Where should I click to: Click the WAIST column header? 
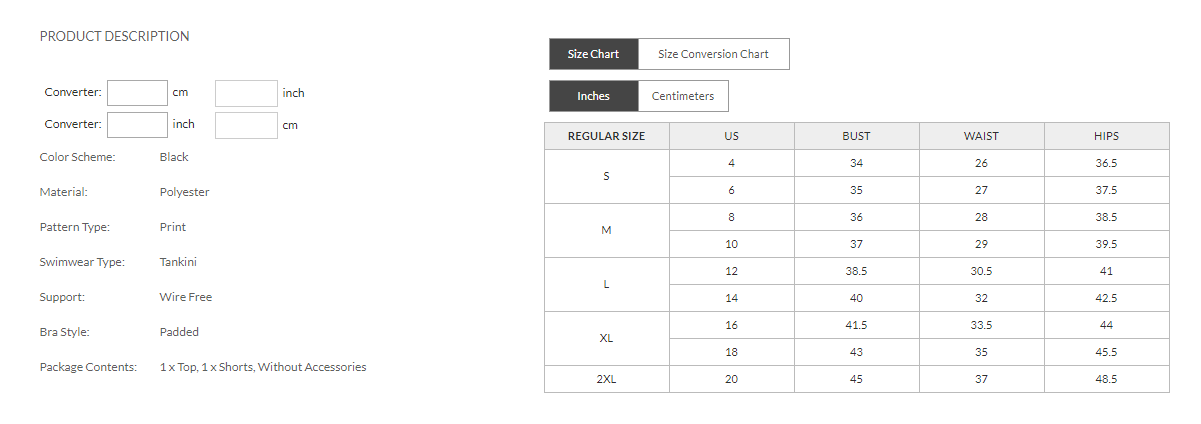click(981, 136)
